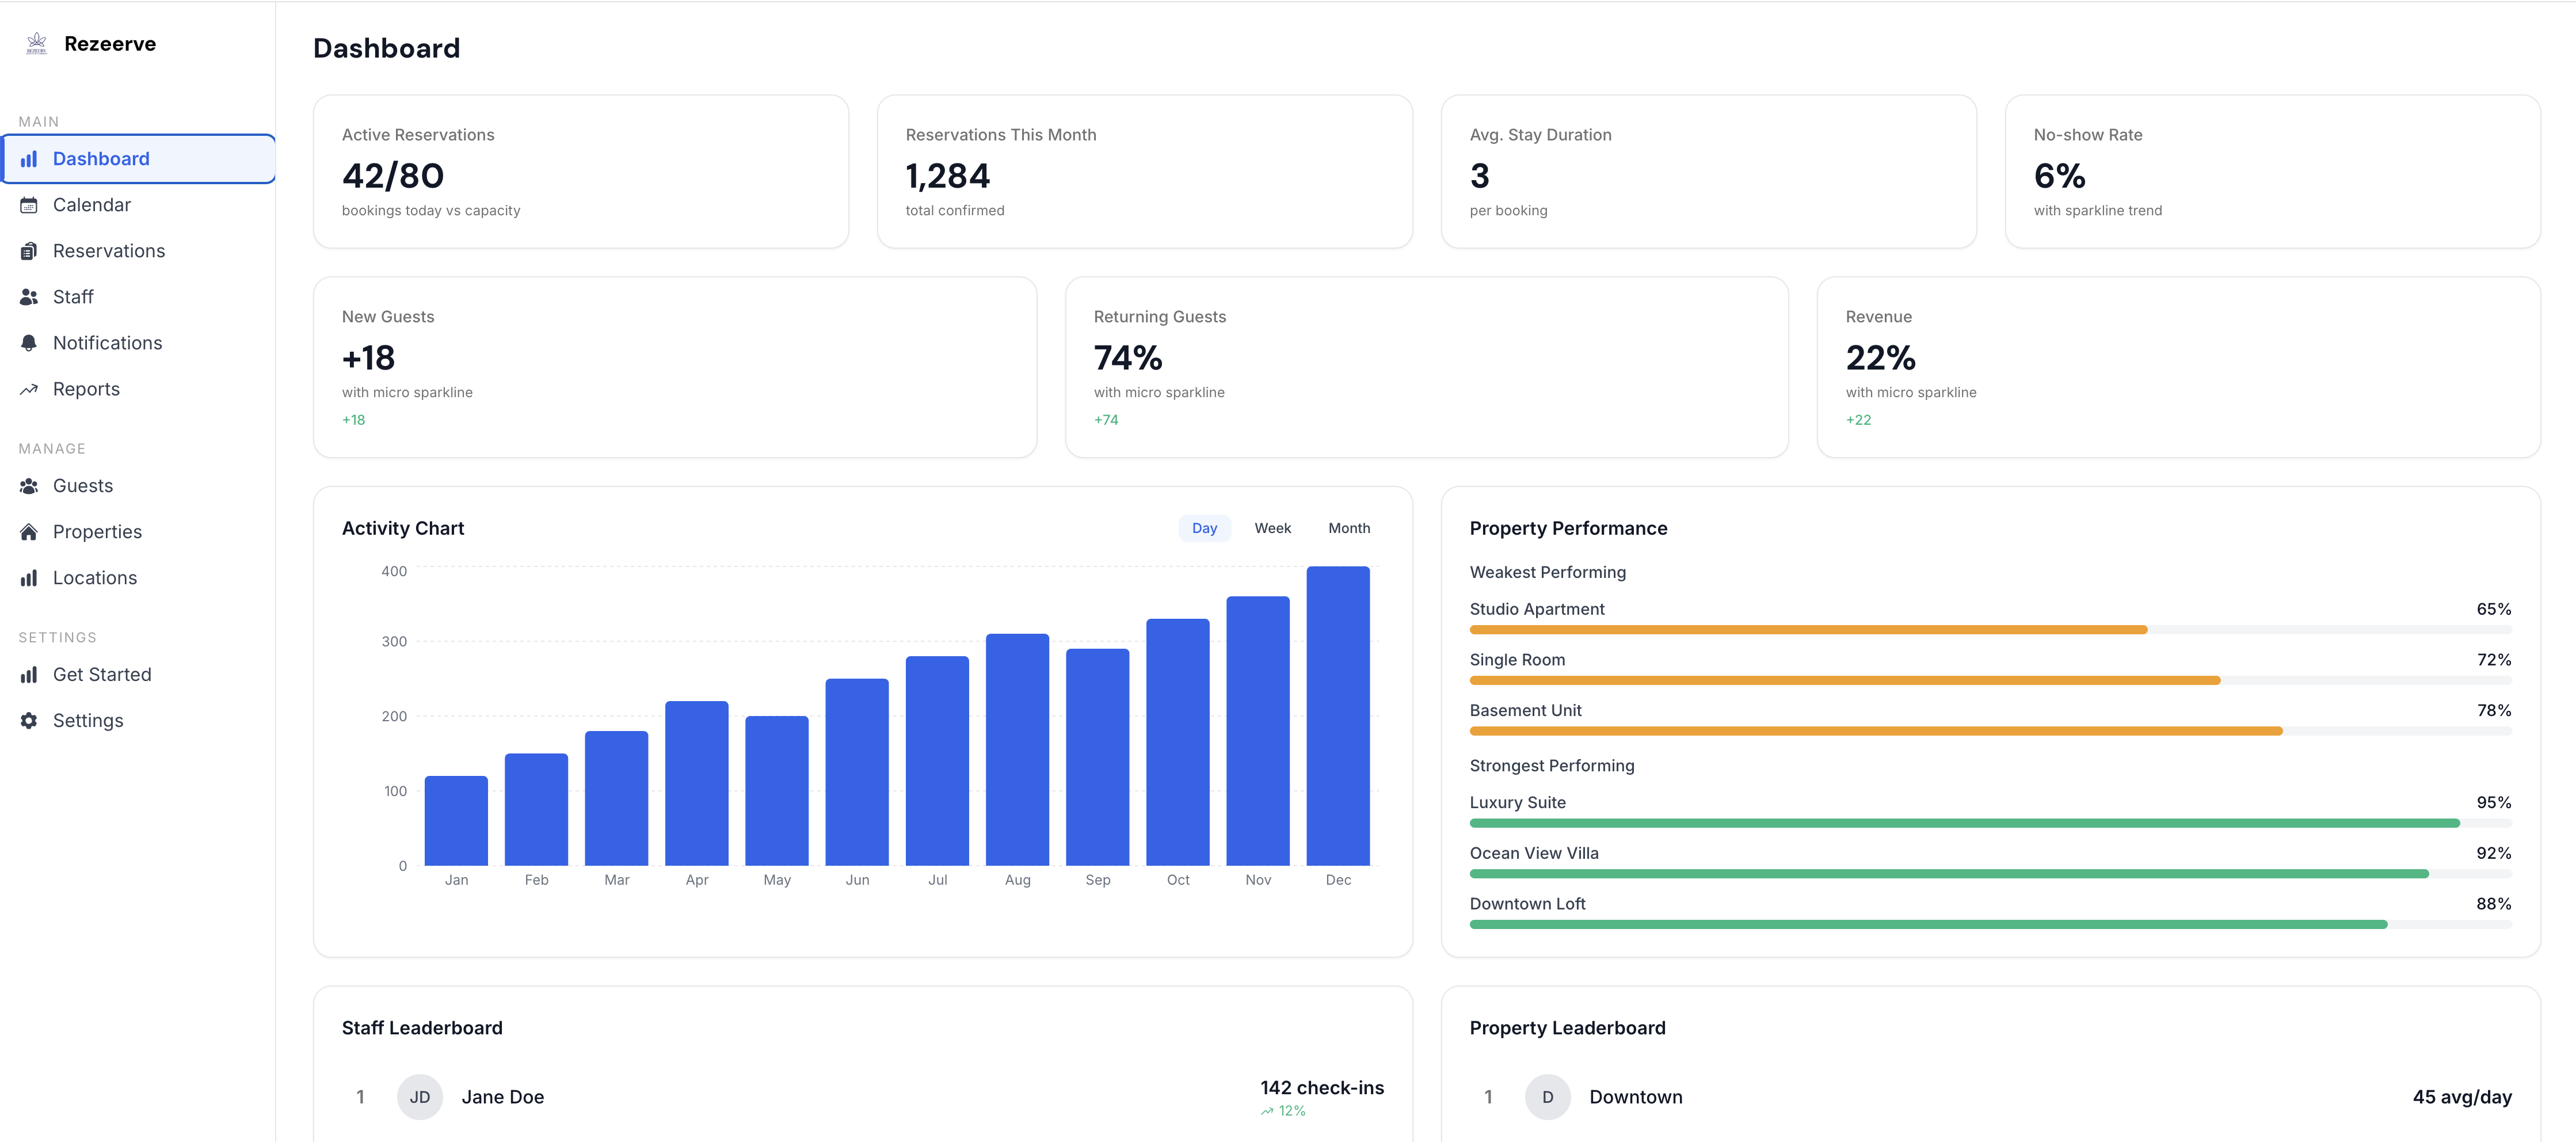Click the Settings gear icon
This screenshot has width=2576, height=1142.
(29, 721)
